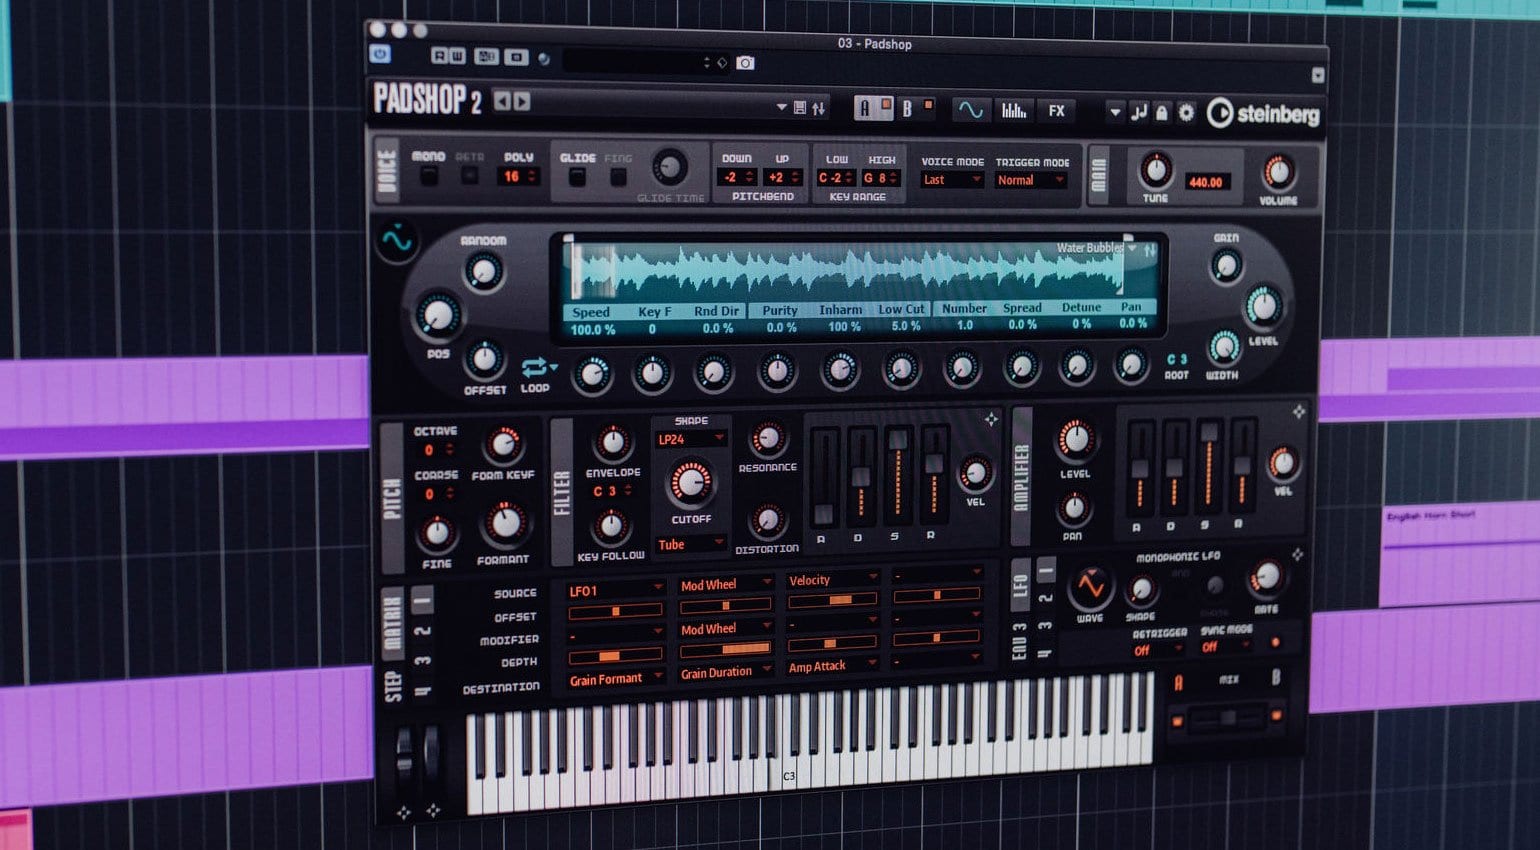Open the Trigger Mode dropdown showing Normal
The height and width of the screenshot is (850, 1540).
coord(1031,181)
